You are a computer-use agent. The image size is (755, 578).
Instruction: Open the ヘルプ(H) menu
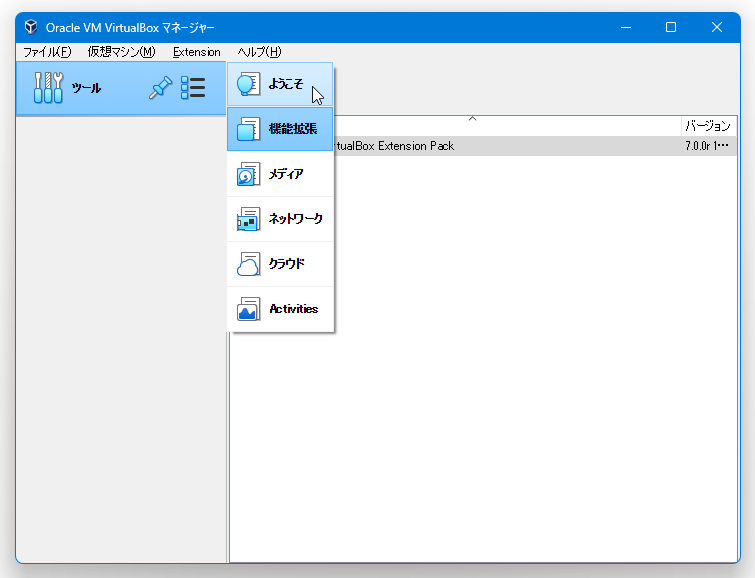click(259, 52)
